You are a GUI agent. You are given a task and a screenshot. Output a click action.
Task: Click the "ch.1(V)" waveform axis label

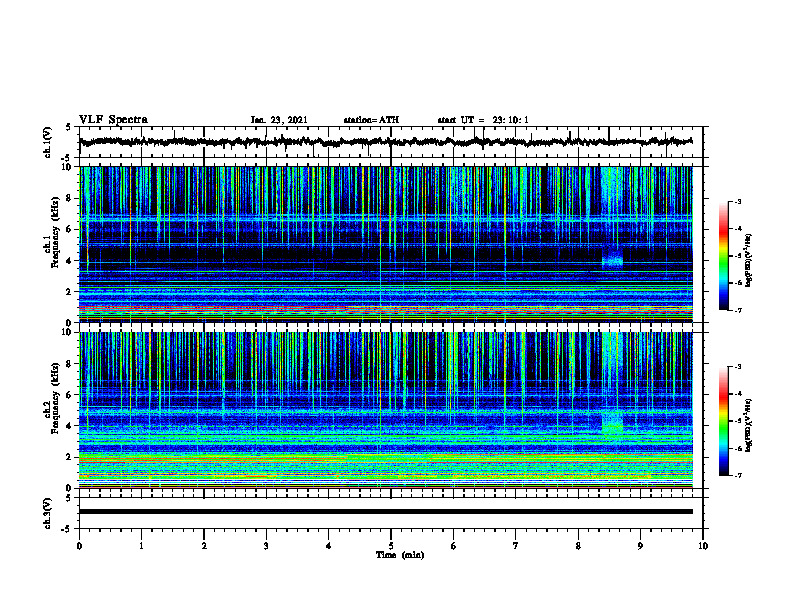48,142
